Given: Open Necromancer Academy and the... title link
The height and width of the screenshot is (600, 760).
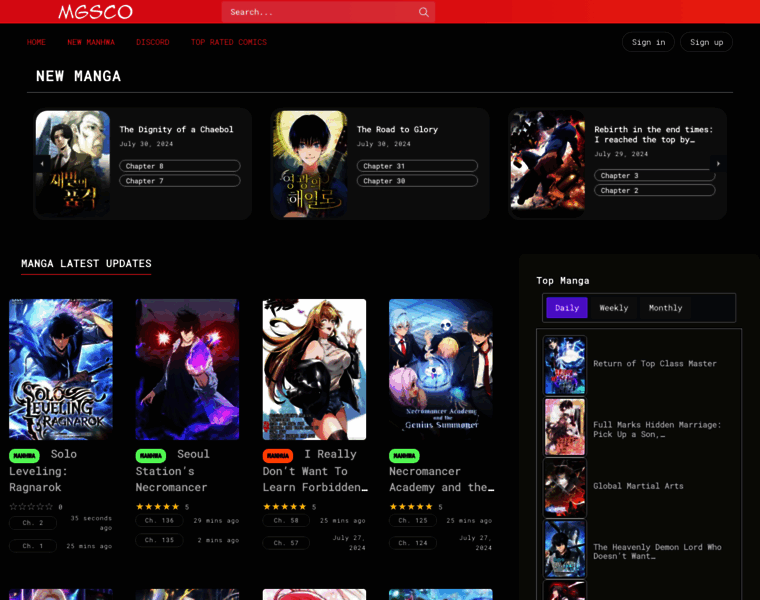Looking at the screenshot, I should (x=442, y=479).
